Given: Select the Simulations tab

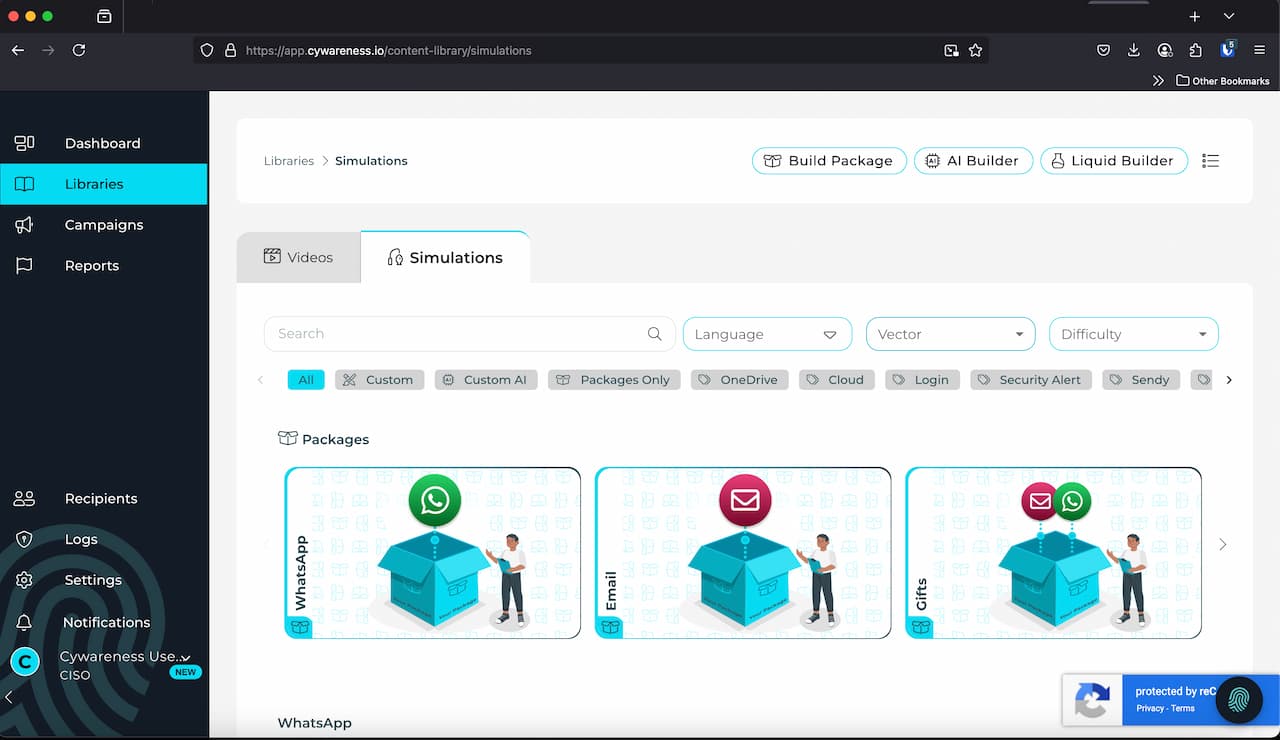Looking at the screenshot, I should pyautogui.click(x=445, y=257).
